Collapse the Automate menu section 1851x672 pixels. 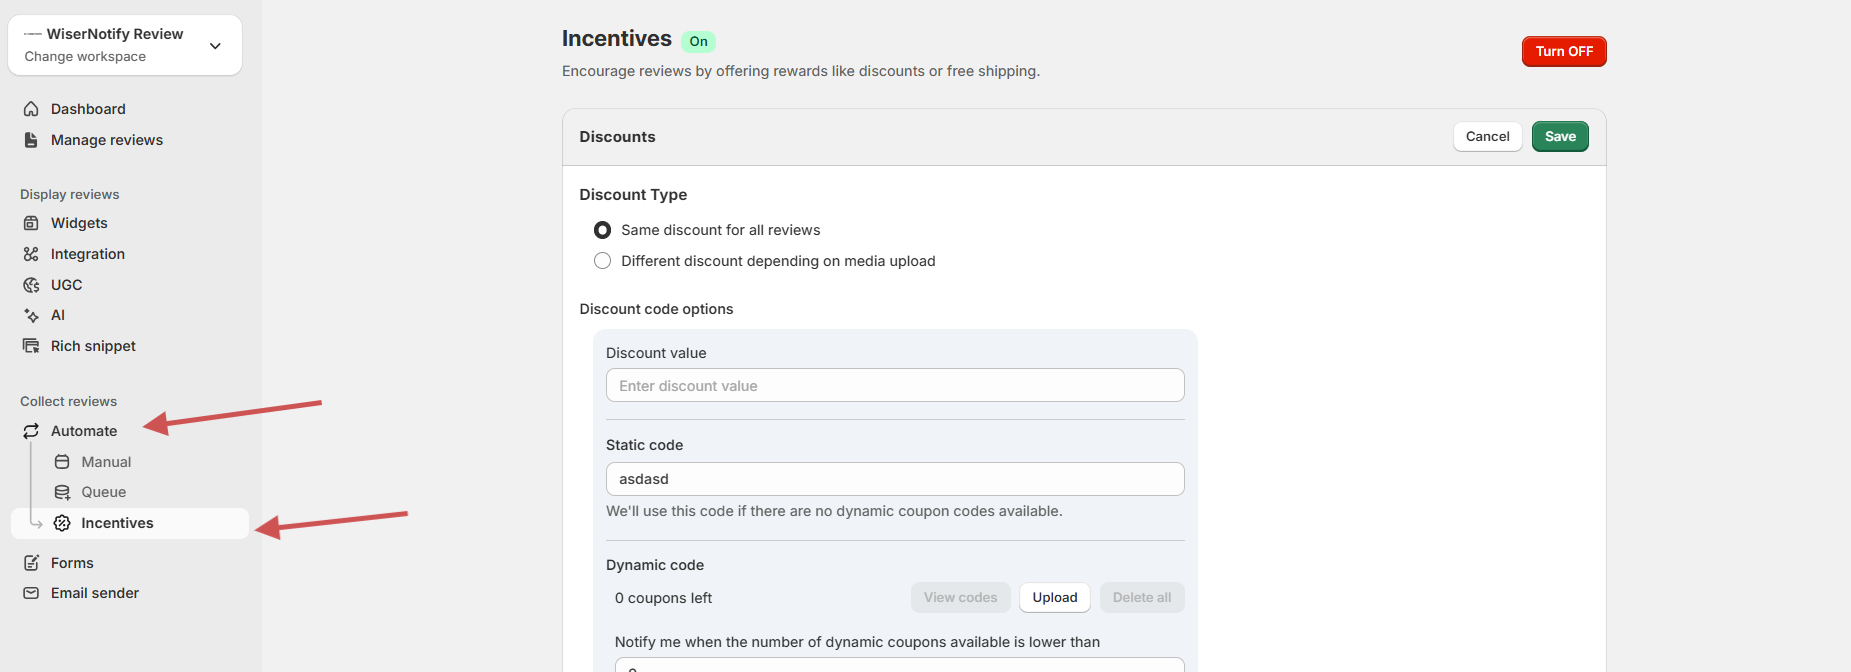(84, 431)
